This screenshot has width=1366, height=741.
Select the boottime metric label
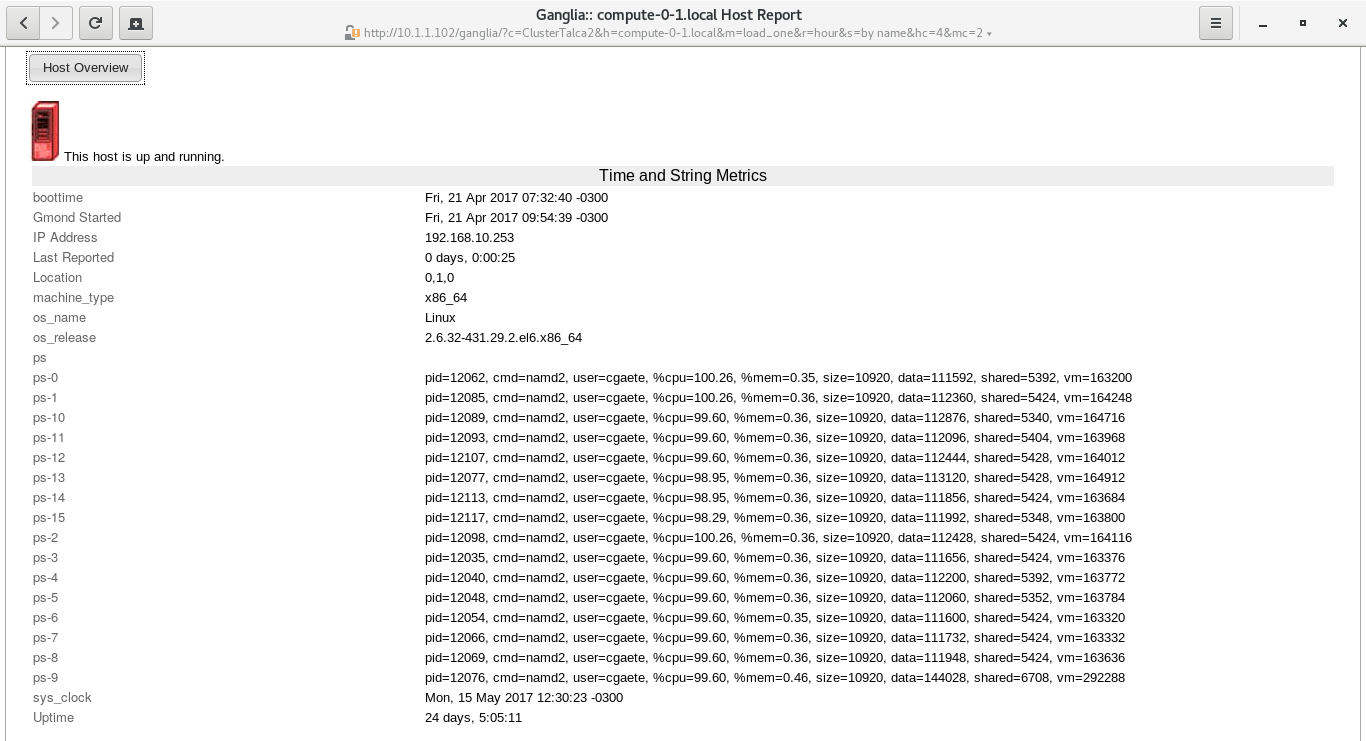[58, 198]
